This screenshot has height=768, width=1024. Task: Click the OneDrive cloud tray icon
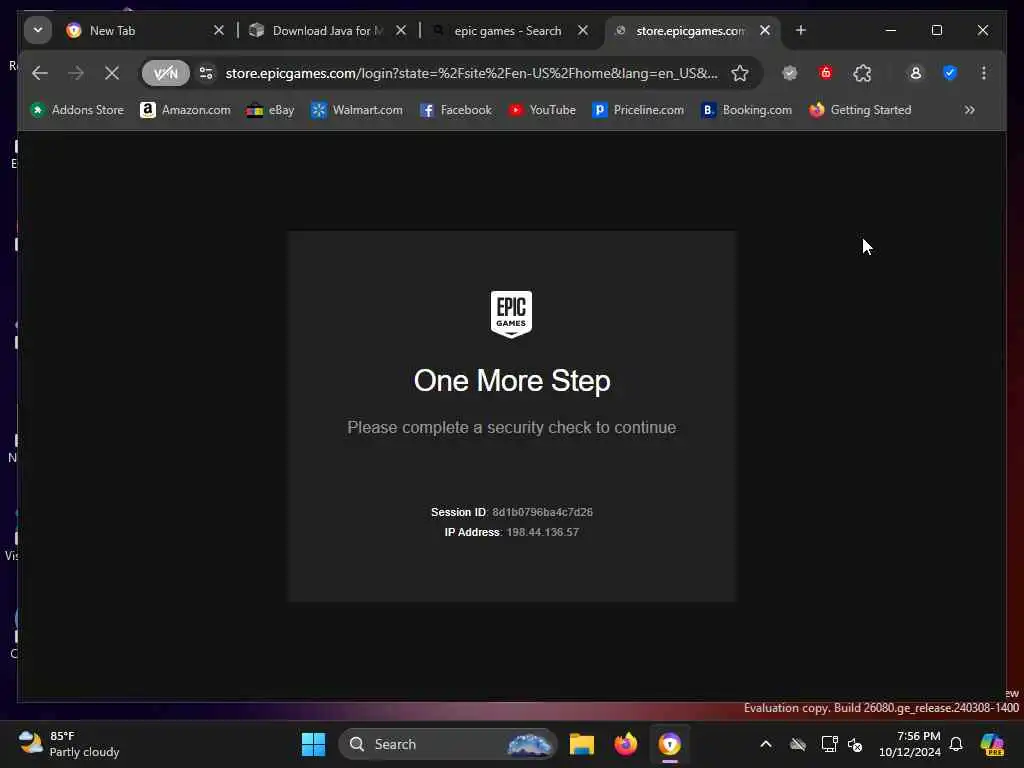point(798,744)
